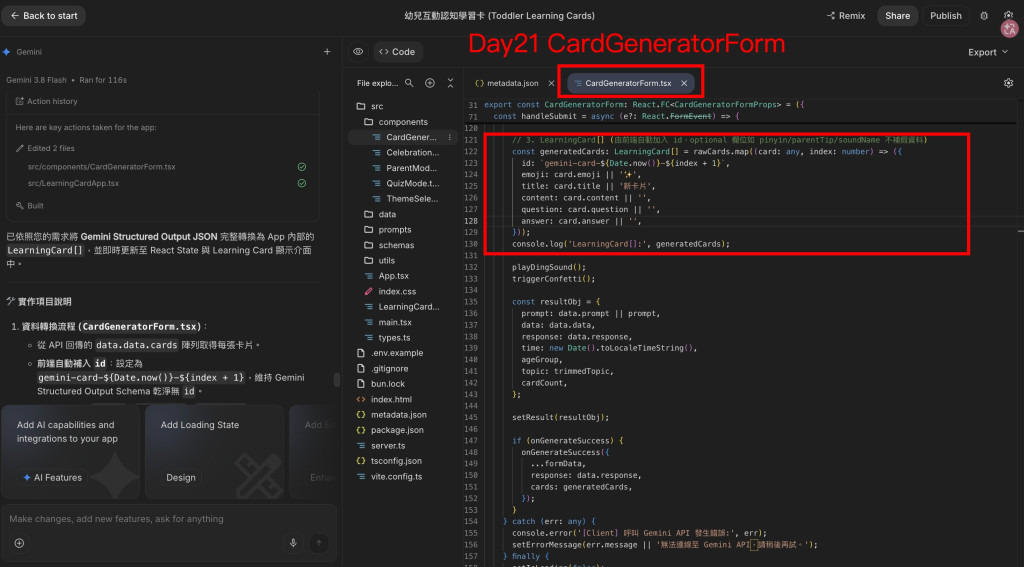Choose the Add Loading State suggestion card
Image resolution: width=1024 pixels, height=567 pixels.
coord(214,451)
